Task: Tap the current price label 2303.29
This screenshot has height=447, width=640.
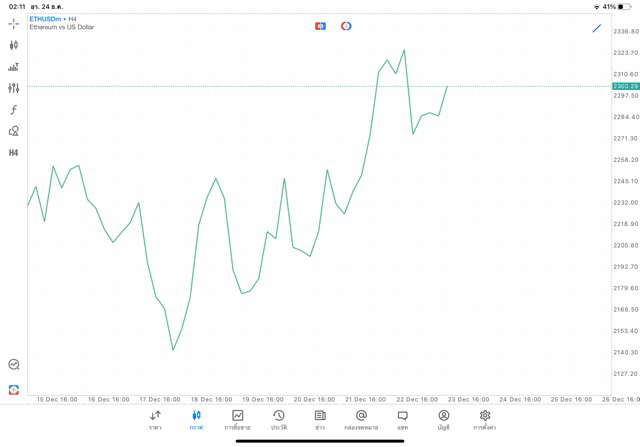Action: [625, 87]
